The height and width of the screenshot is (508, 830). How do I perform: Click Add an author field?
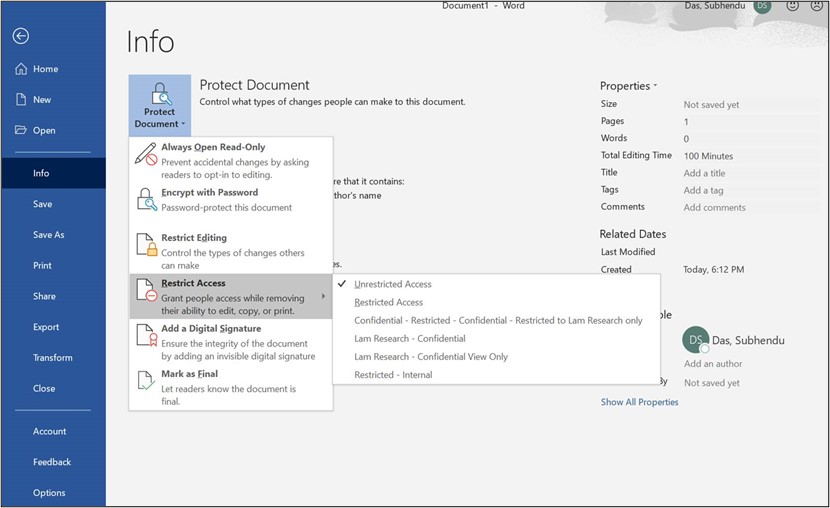pos(712,364)
